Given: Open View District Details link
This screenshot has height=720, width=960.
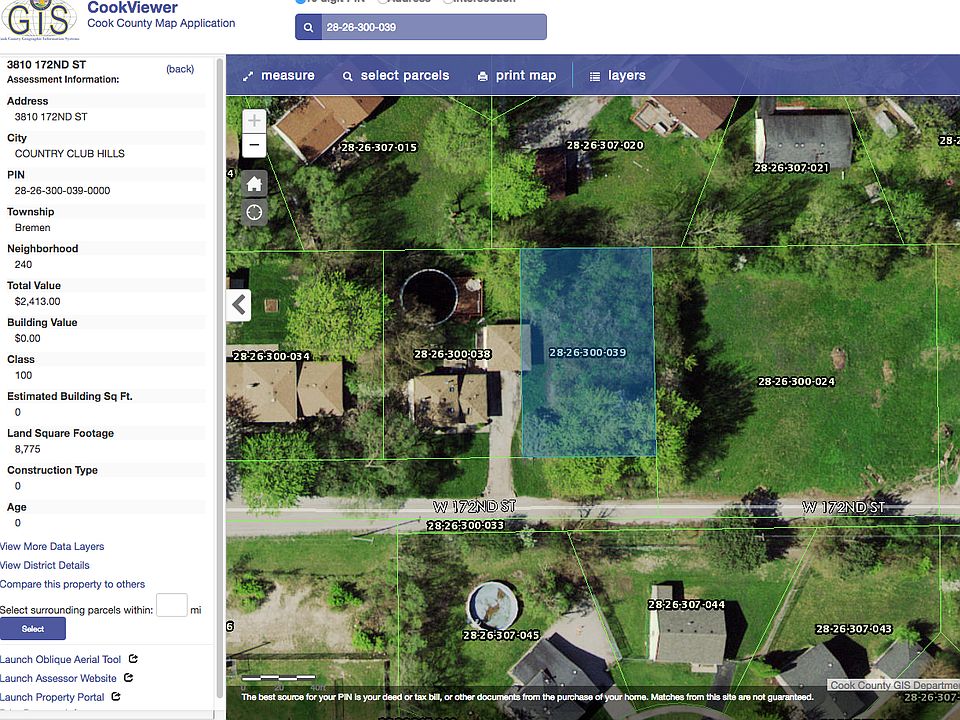Looking at the screenshot, I should tap(45, 565).
